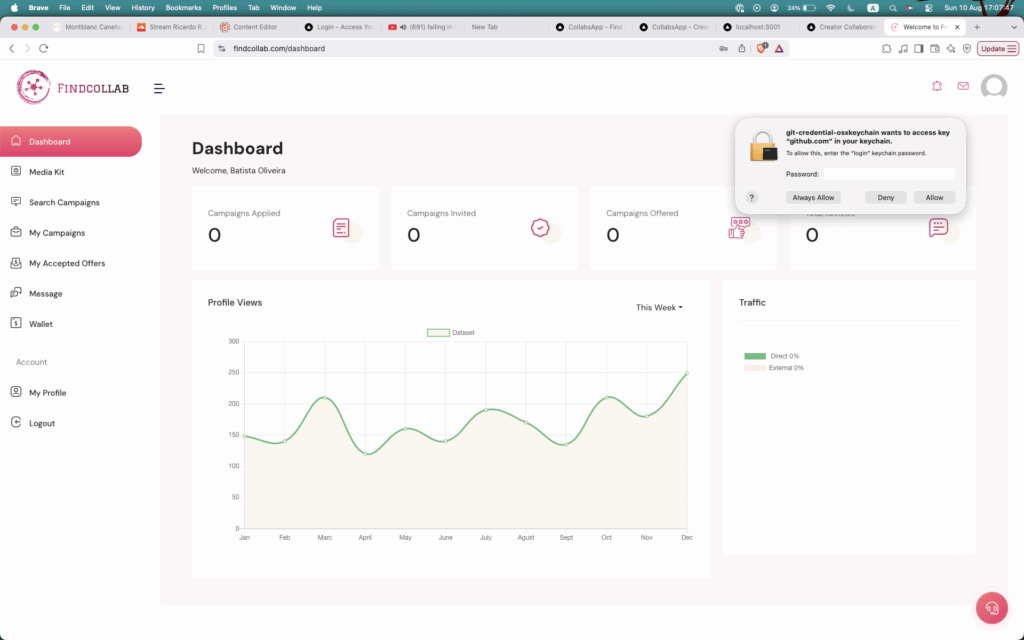Click the red support chat icon
The image size is (1024, 640).
click(x=991, y=607)
